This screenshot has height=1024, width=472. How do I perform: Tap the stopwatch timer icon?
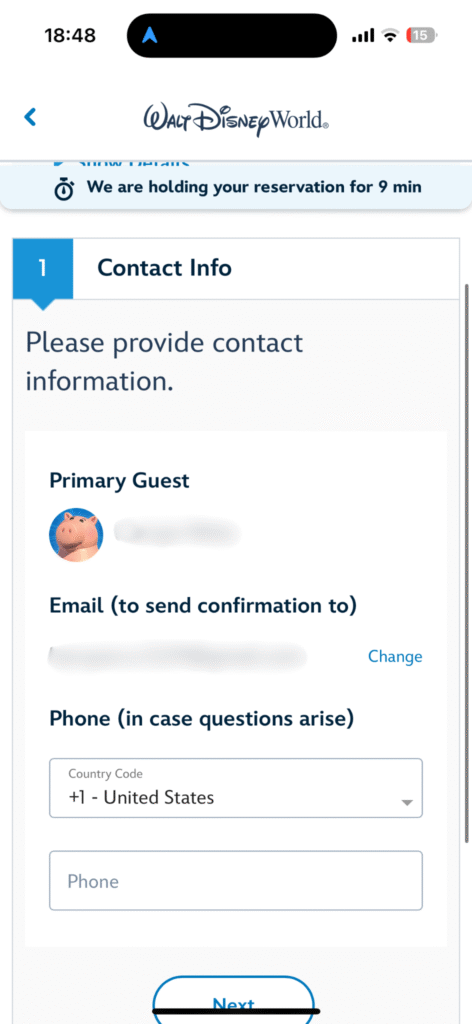[x=63, y=189]
